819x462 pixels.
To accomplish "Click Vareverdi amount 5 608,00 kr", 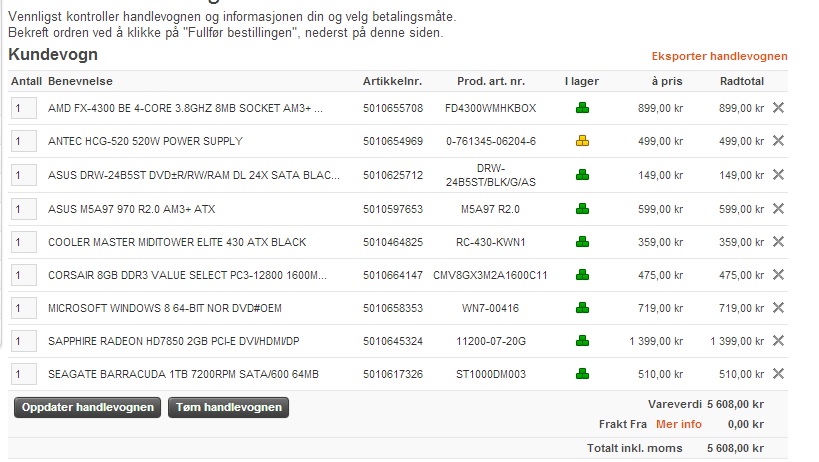I will pyautogui.click(x=735, y=404).
